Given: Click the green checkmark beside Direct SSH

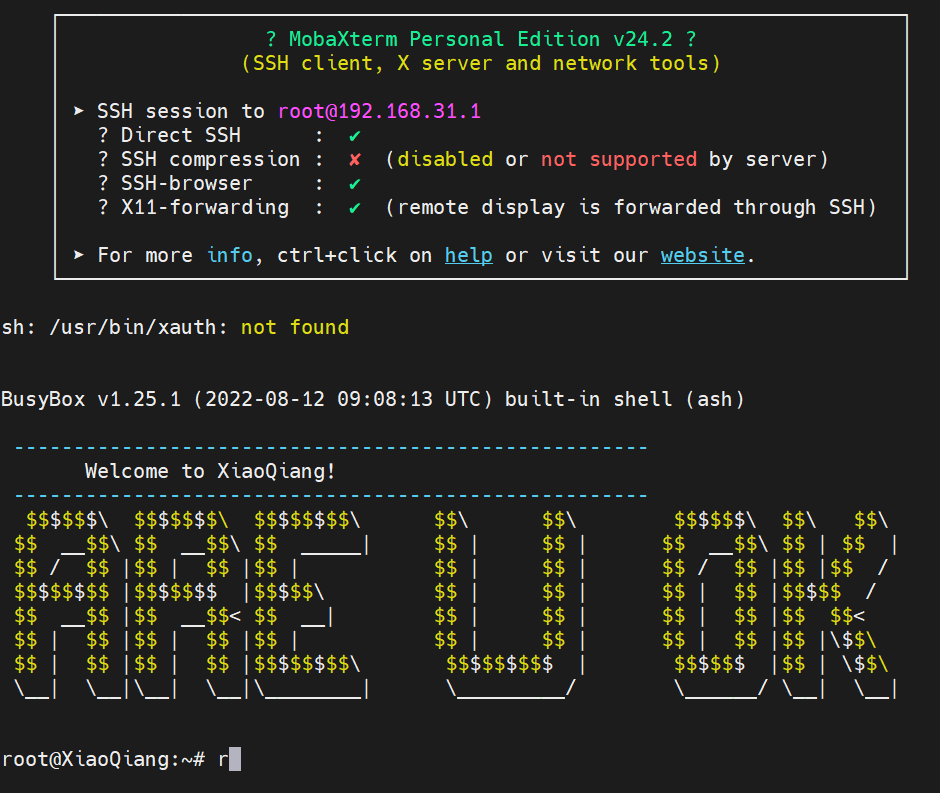Looking at the screenshot, I should click(x=355, y=135).
